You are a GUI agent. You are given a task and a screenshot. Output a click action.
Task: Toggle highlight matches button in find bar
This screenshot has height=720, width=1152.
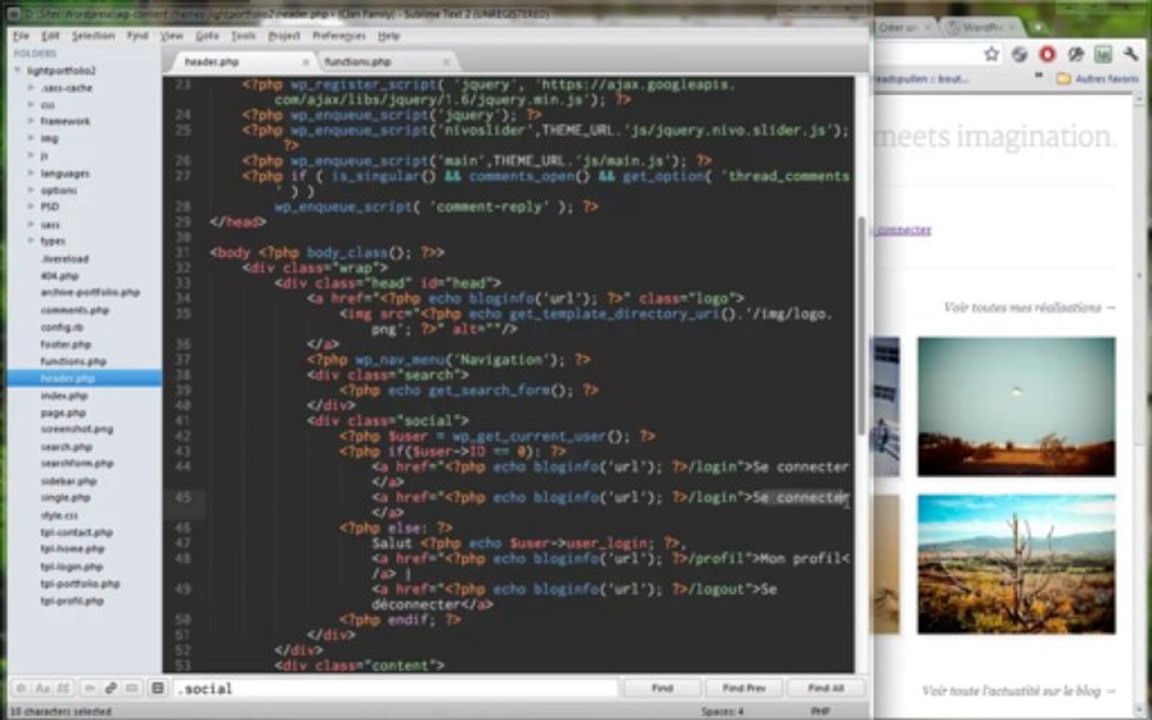(157, 688)
